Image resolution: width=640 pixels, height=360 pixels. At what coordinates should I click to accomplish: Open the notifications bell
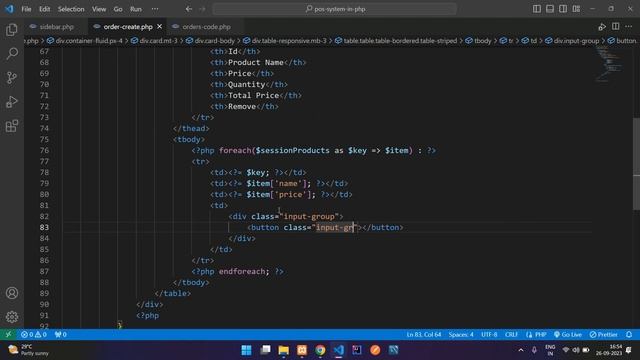(x=629, y=334)
